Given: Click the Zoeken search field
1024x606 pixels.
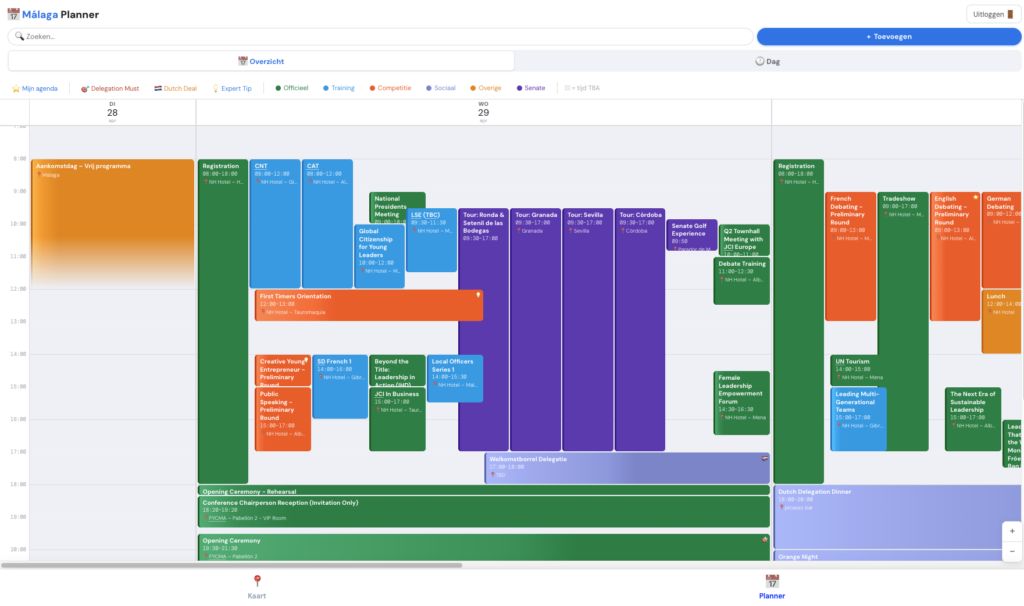Looking at the screenshot, I should point(380,36).
